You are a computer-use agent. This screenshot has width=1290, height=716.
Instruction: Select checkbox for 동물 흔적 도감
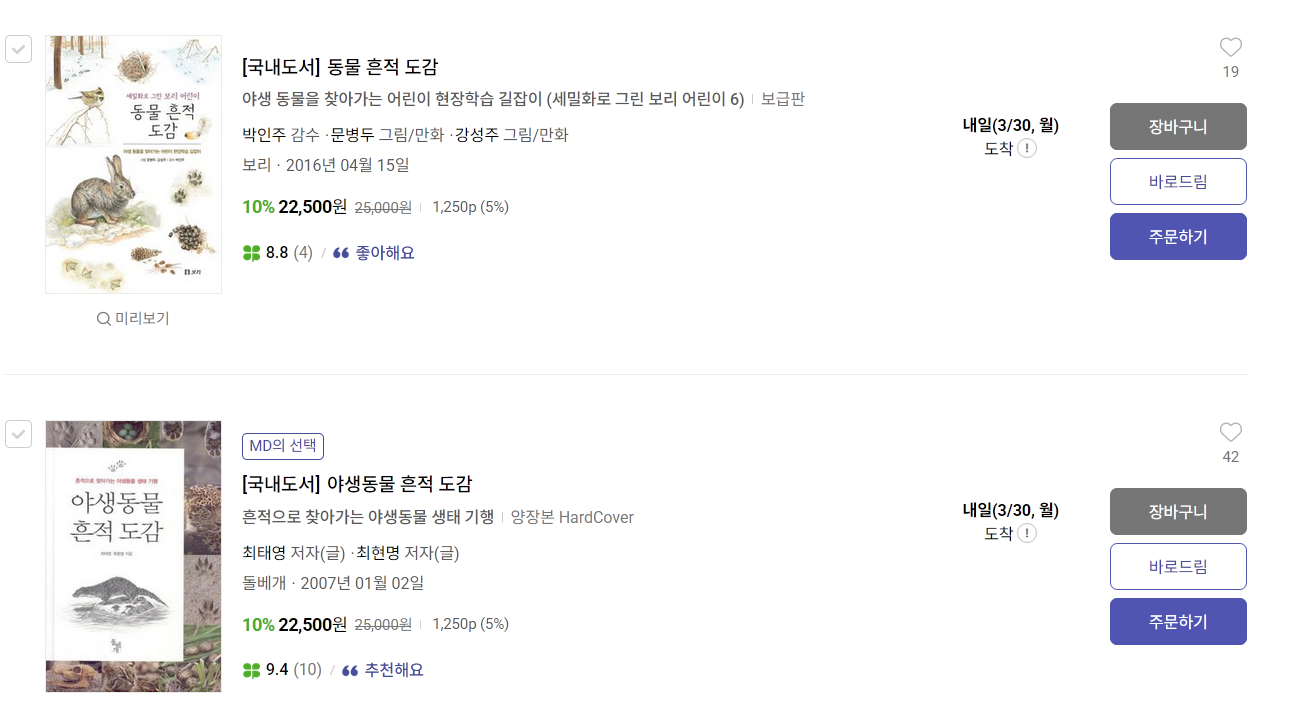point(19,49)
